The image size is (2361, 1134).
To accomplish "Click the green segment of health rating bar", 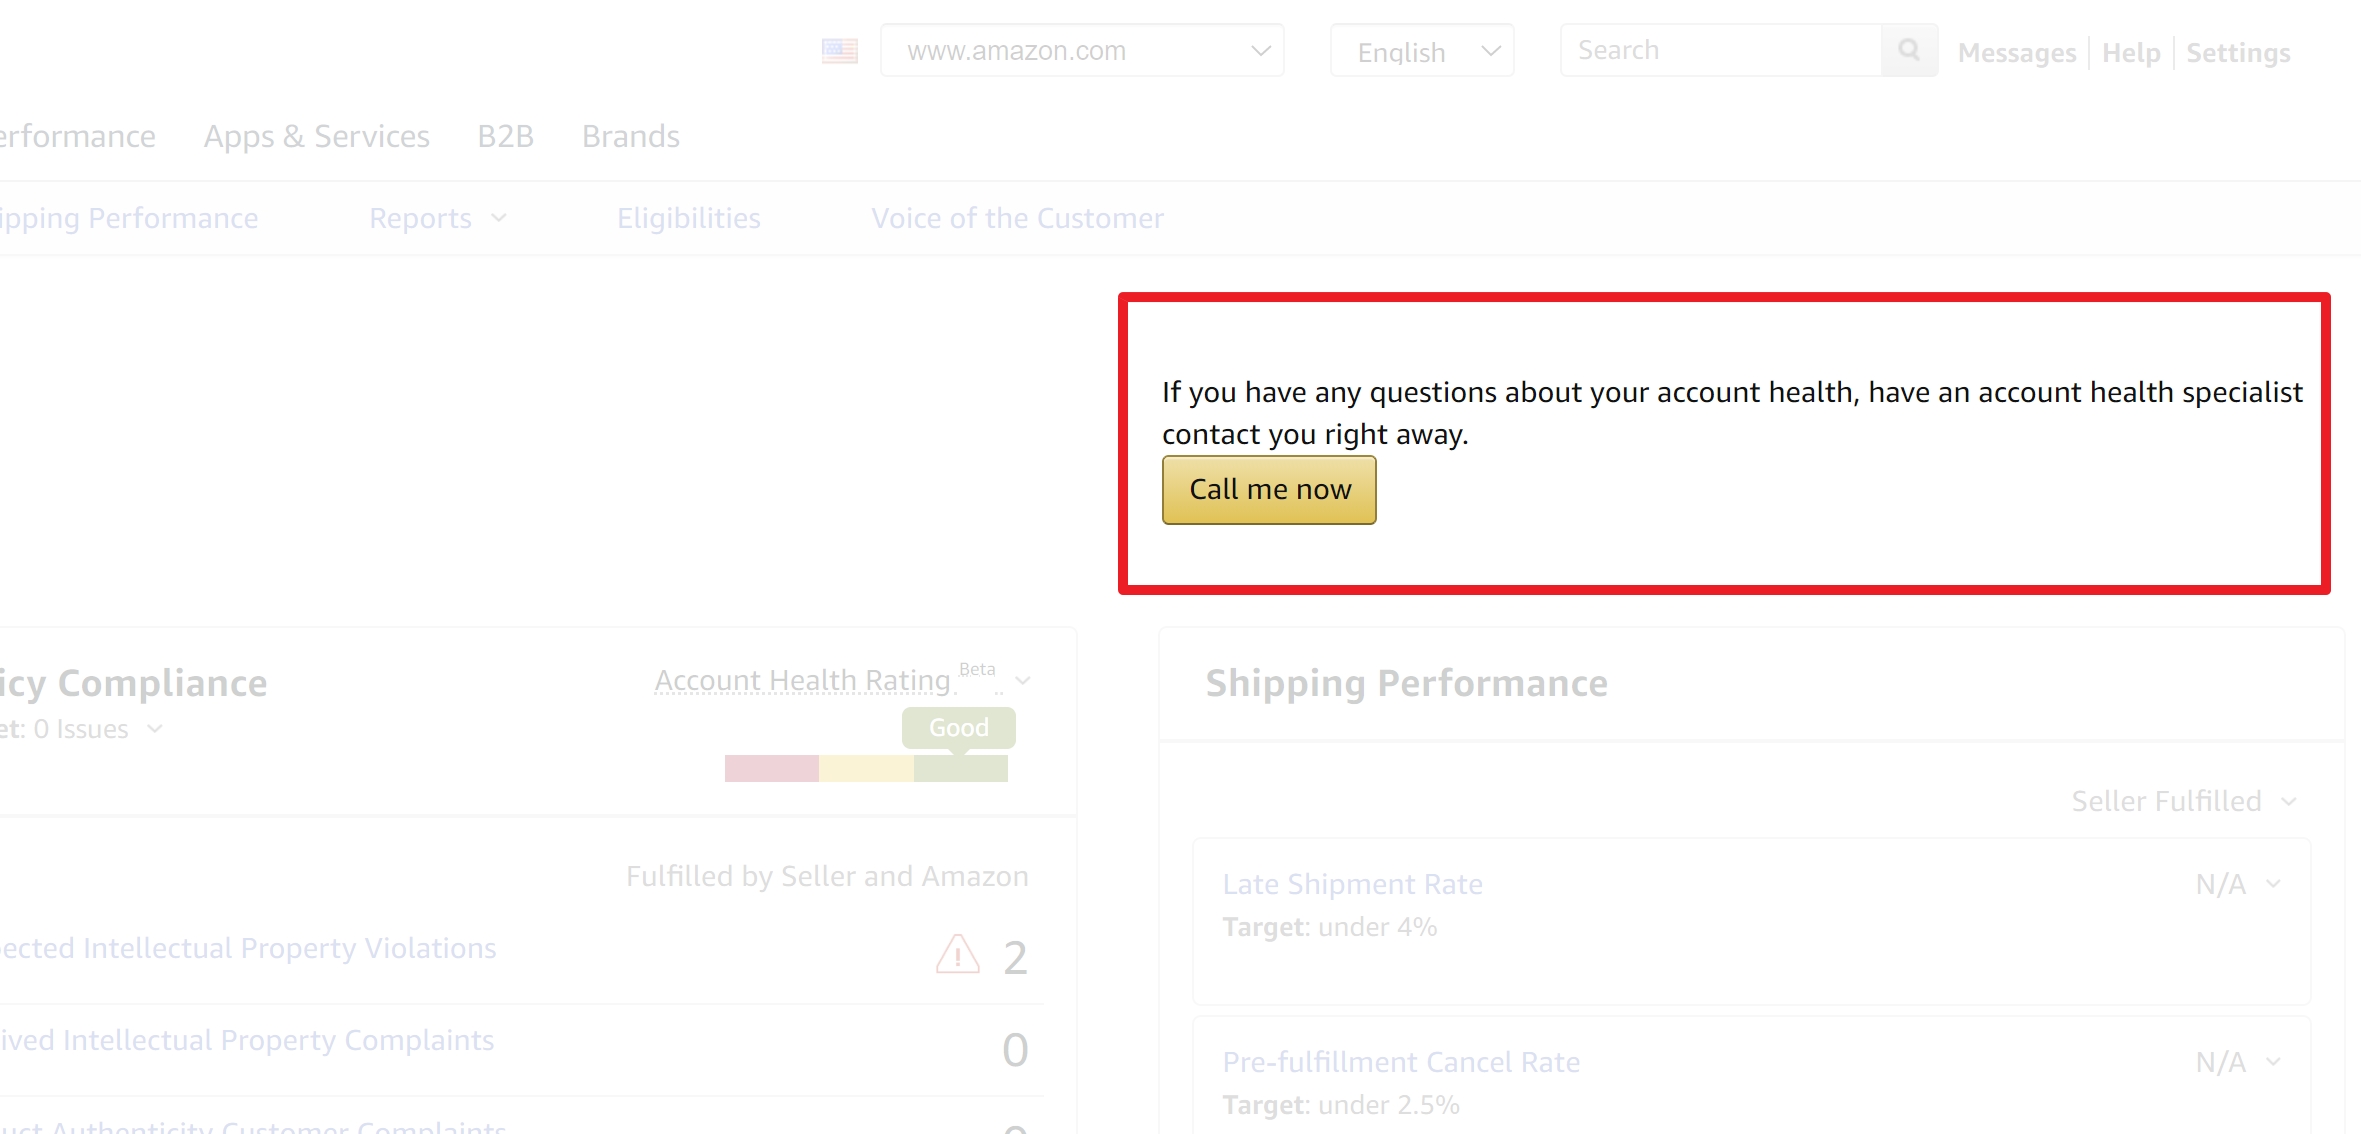I will tap(961, 768).
